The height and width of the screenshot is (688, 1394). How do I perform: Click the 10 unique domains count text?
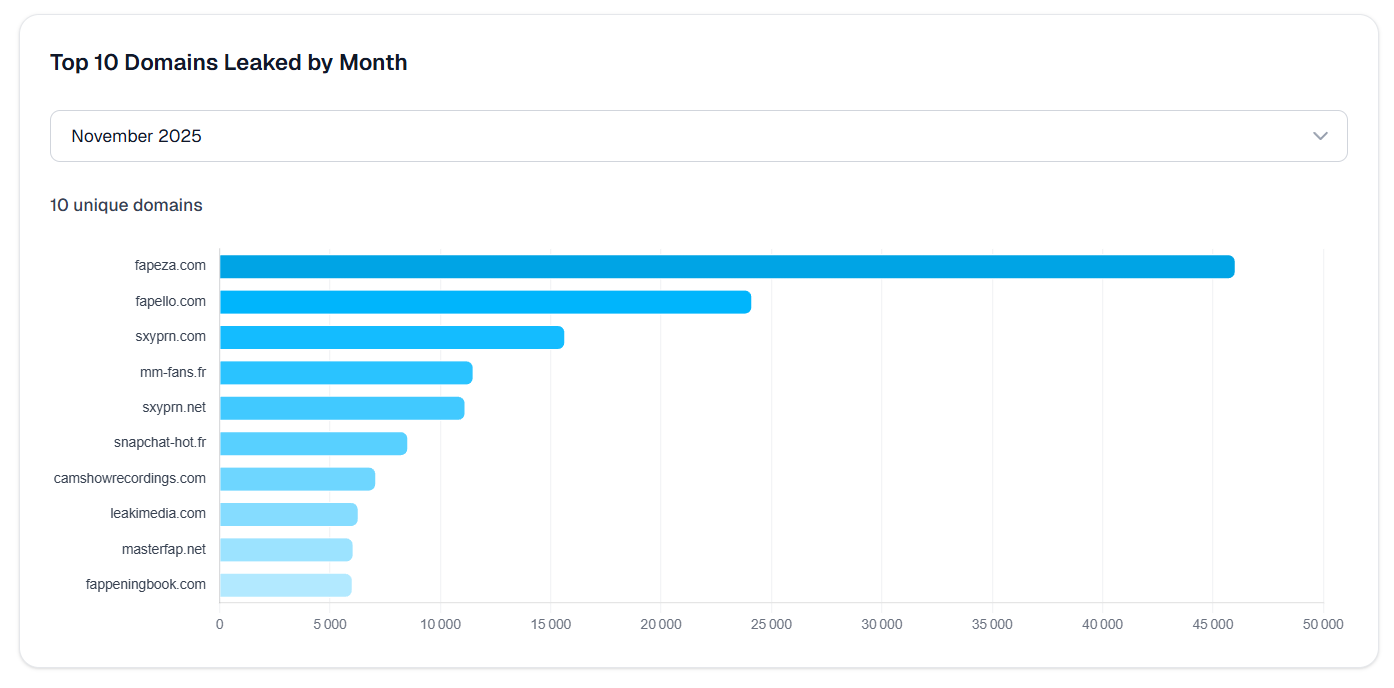[x=126, y=205]
